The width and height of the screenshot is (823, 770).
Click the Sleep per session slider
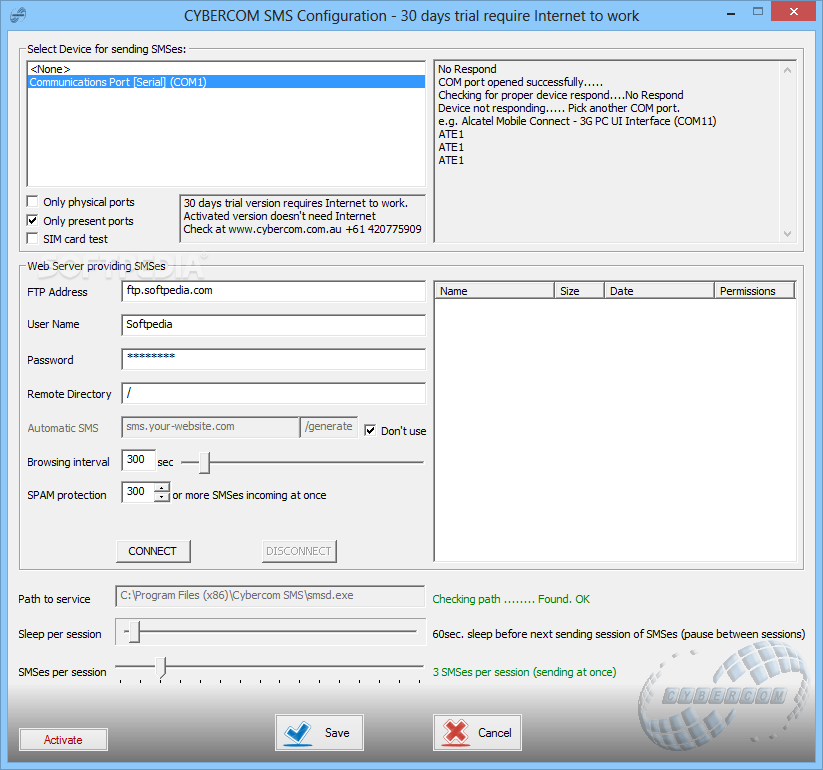[270, 631]
